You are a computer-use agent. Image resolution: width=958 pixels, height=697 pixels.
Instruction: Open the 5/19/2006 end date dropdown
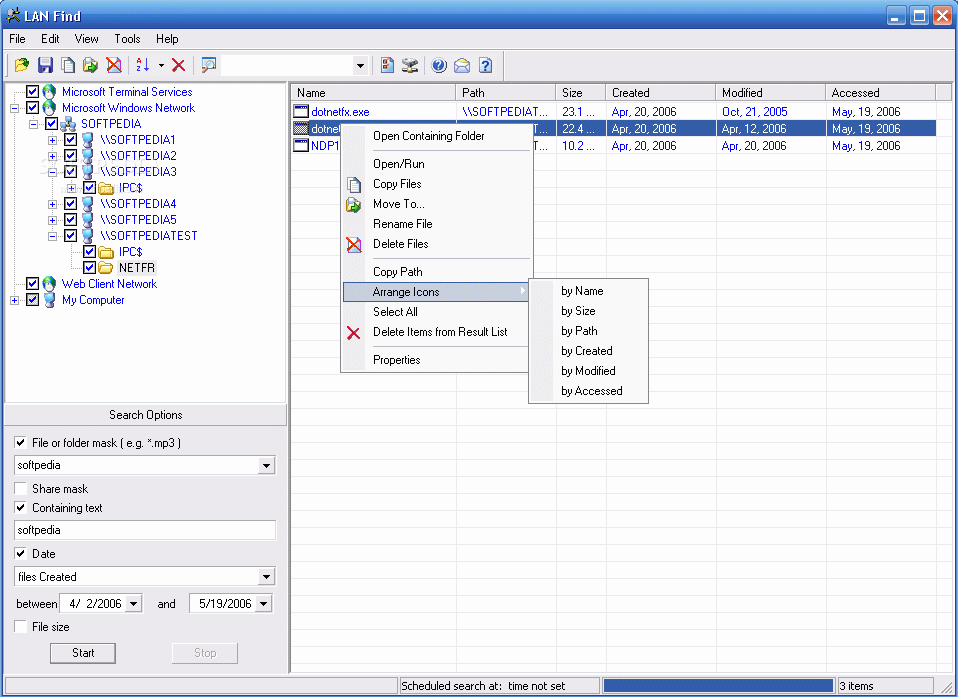(x=263, y=604)
